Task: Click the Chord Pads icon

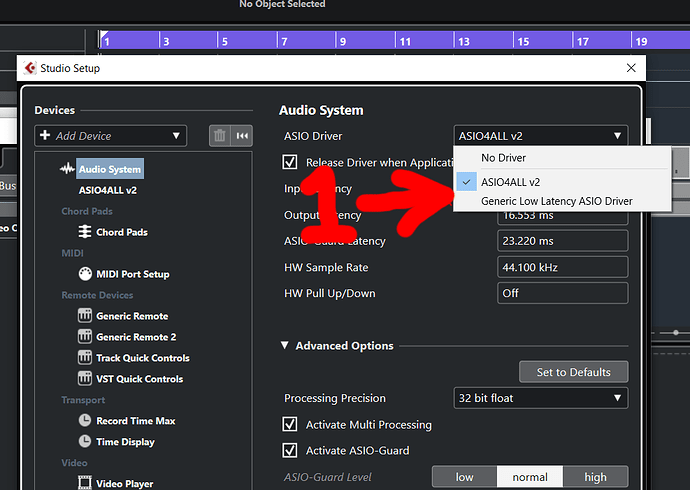Action: click(85, 232)
